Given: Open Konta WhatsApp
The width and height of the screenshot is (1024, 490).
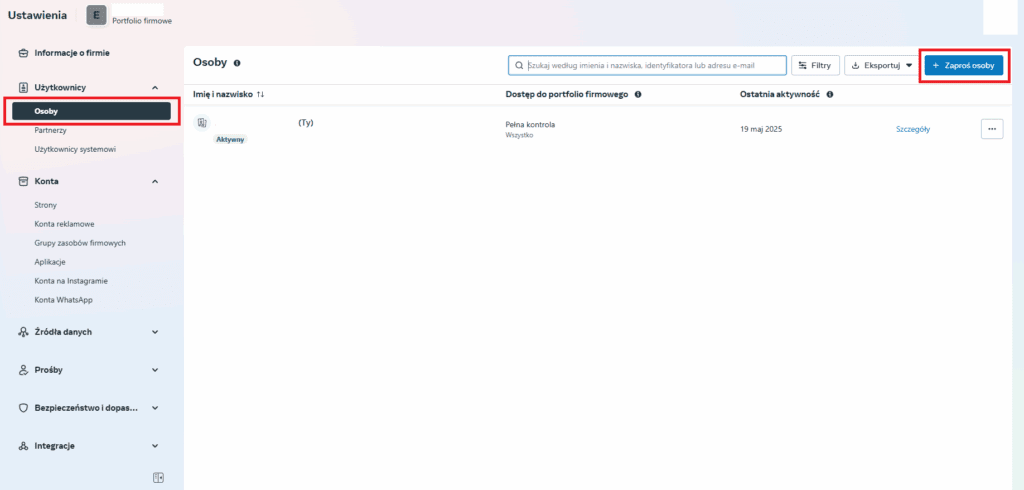Looking at the screenshot, I should (x=63, y=300).
